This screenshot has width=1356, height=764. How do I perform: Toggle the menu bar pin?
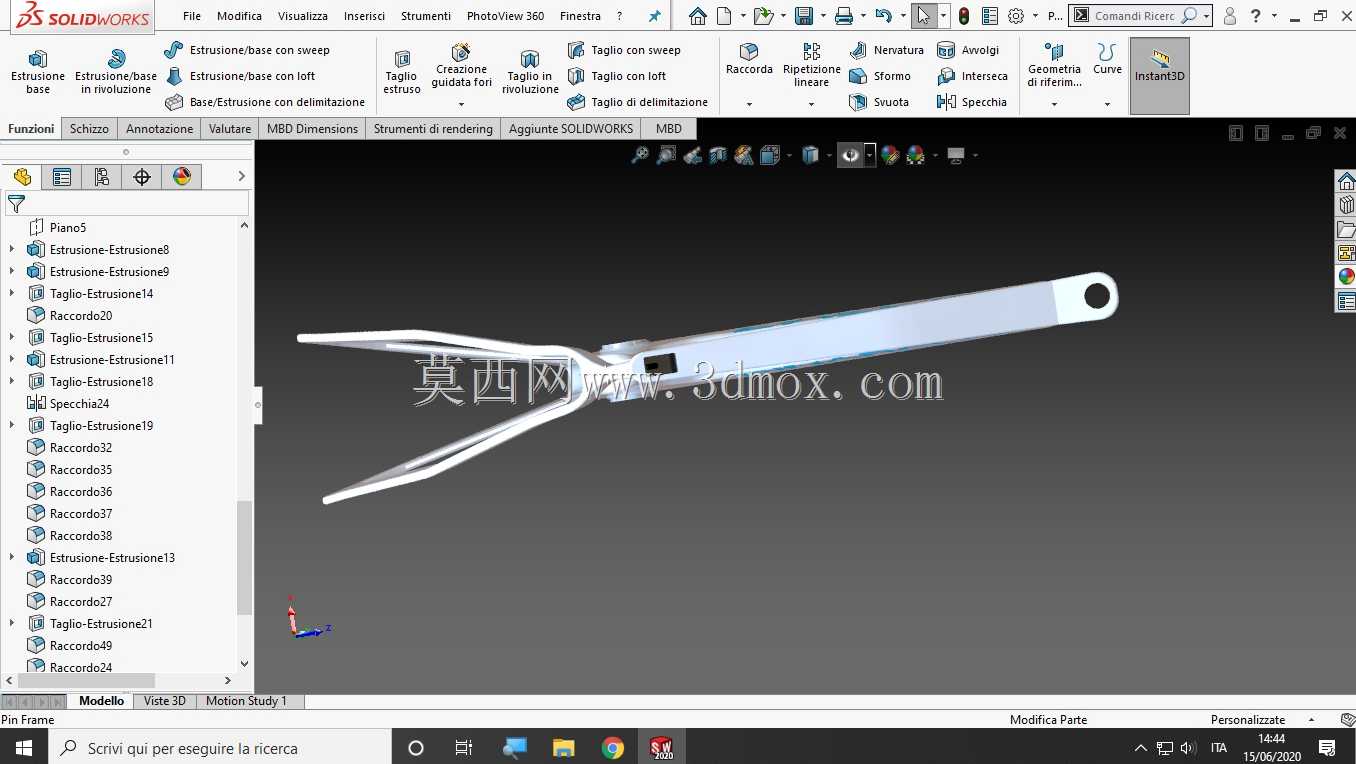pos(655,16)
